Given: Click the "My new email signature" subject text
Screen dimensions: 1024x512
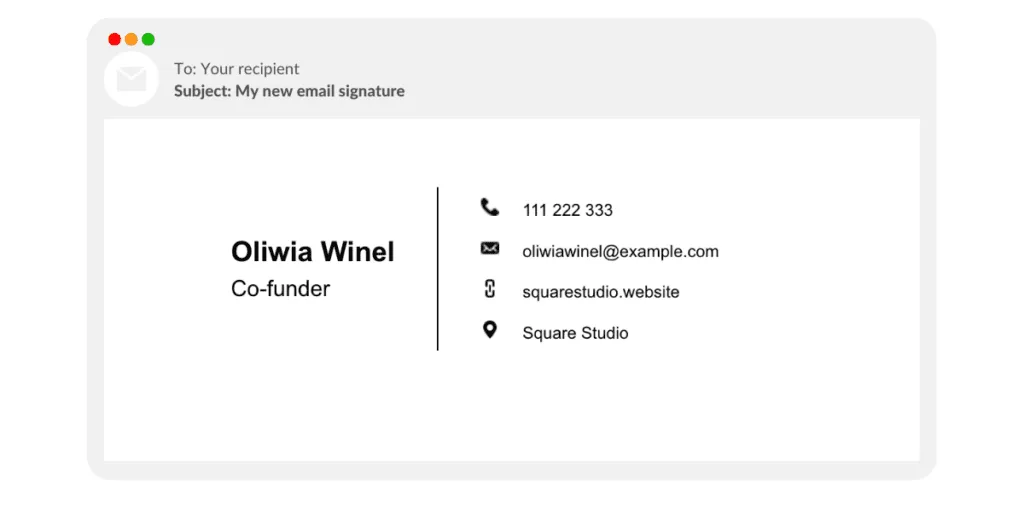Looking at the screenshot, I should [x=320, y=91].
